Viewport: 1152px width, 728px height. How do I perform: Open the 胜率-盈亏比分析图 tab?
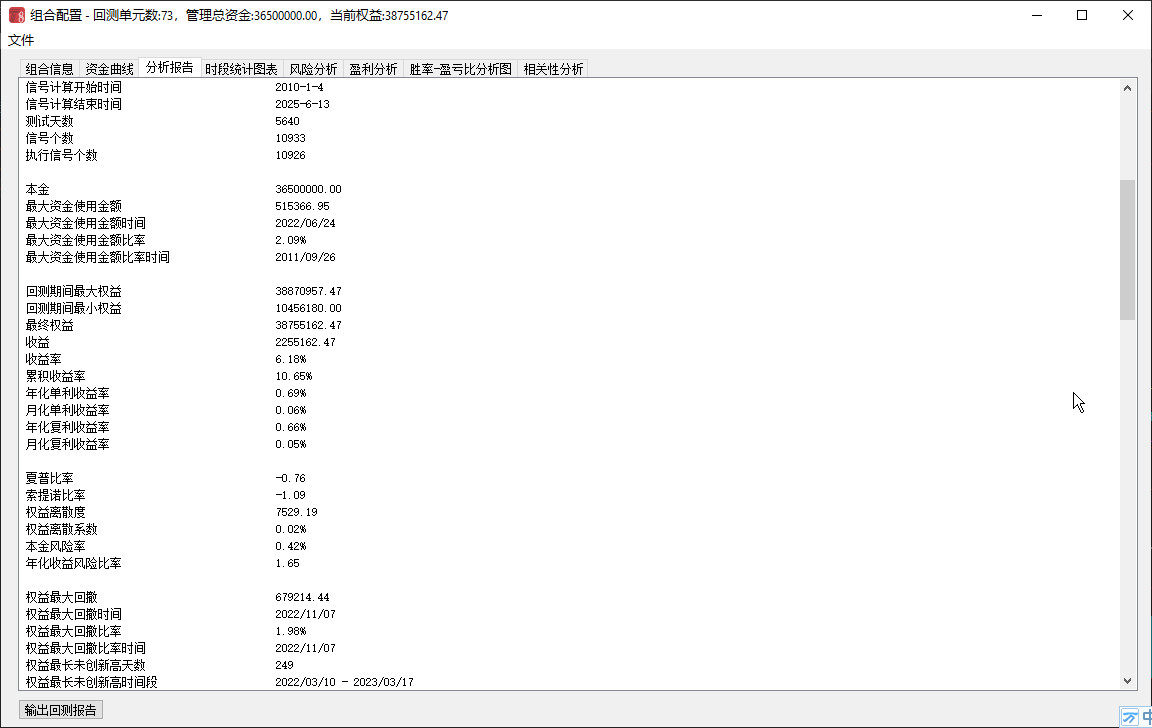click(x=460, y=69)
